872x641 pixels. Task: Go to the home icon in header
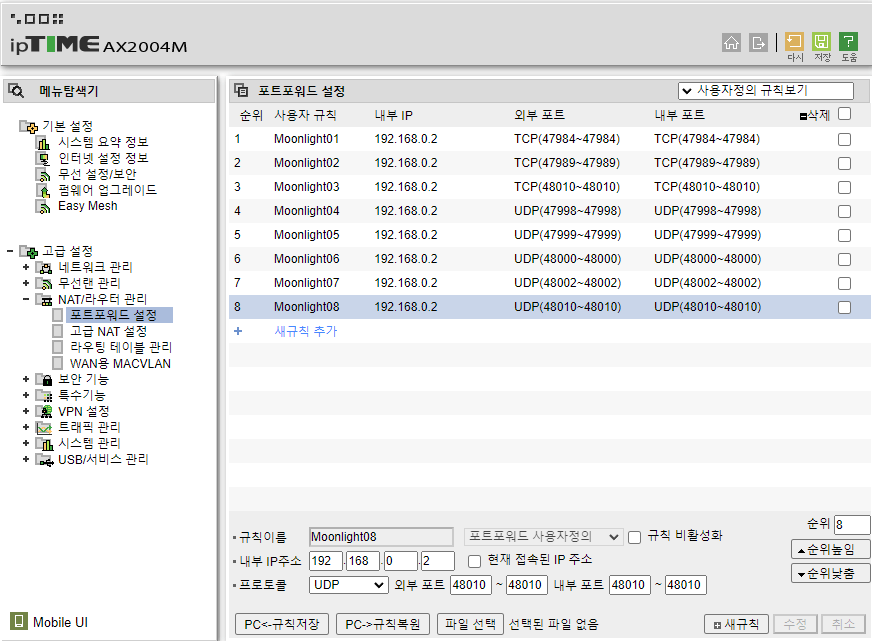tap(731, 42)
